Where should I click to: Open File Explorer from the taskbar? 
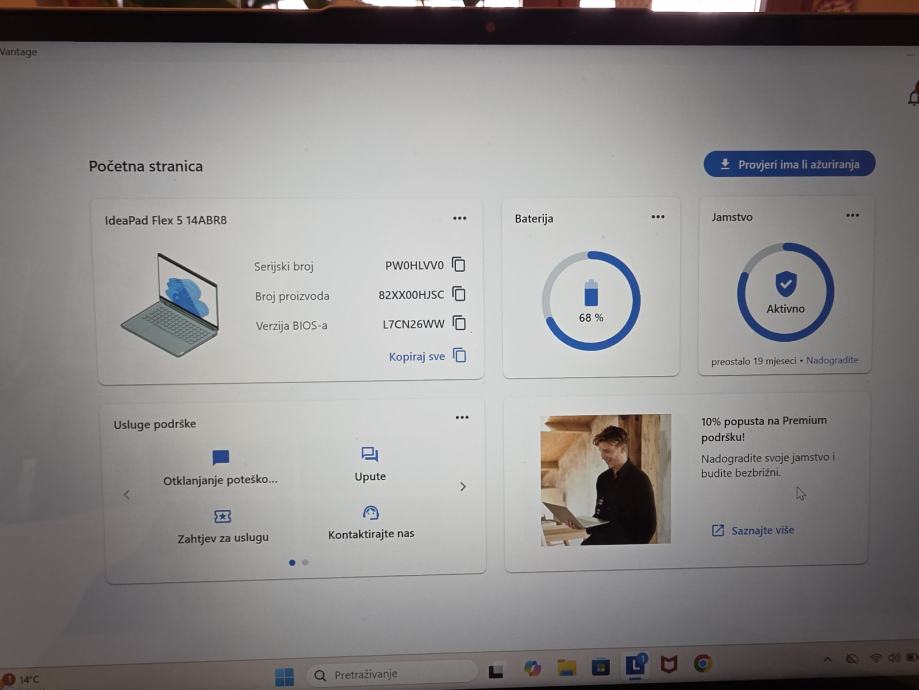[x=567, y=667]
